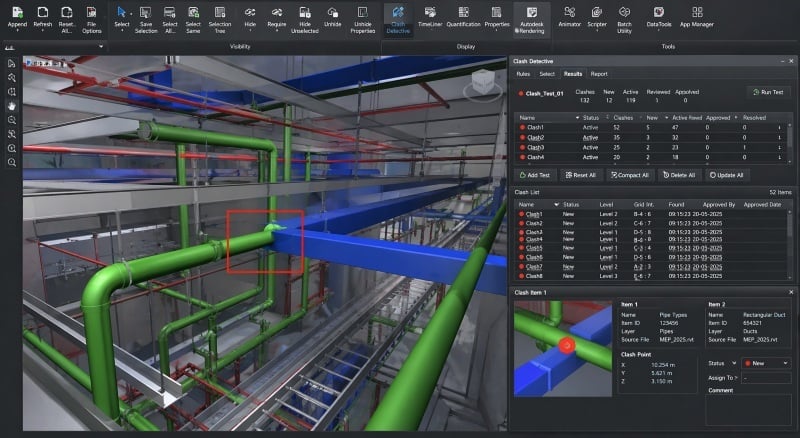
Task: Open the clash Status New dropdown
Action: coord(766,363)
